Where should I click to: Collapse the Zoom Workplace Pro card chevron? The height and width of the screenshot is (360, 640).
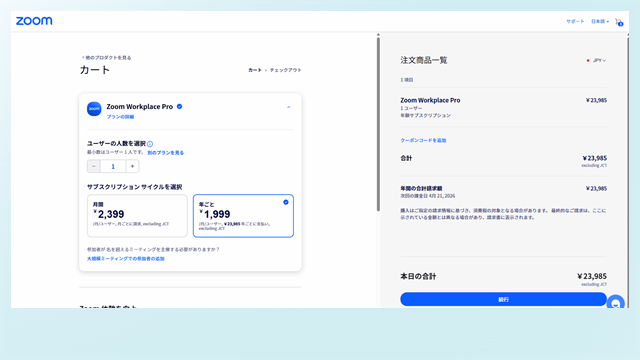[288, 107]
